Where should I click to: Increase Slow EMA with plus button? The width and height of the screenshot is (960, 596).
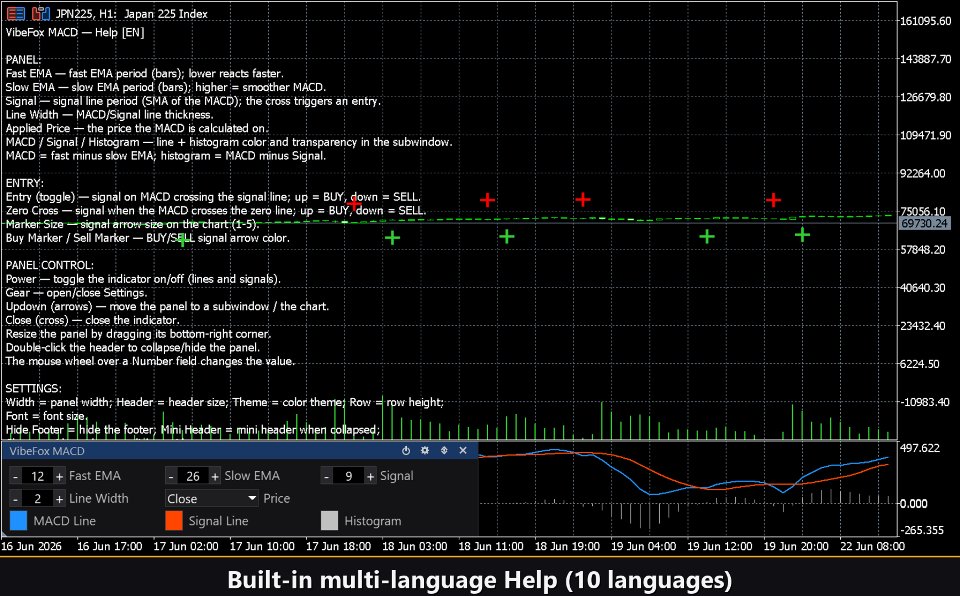point(215,476)
